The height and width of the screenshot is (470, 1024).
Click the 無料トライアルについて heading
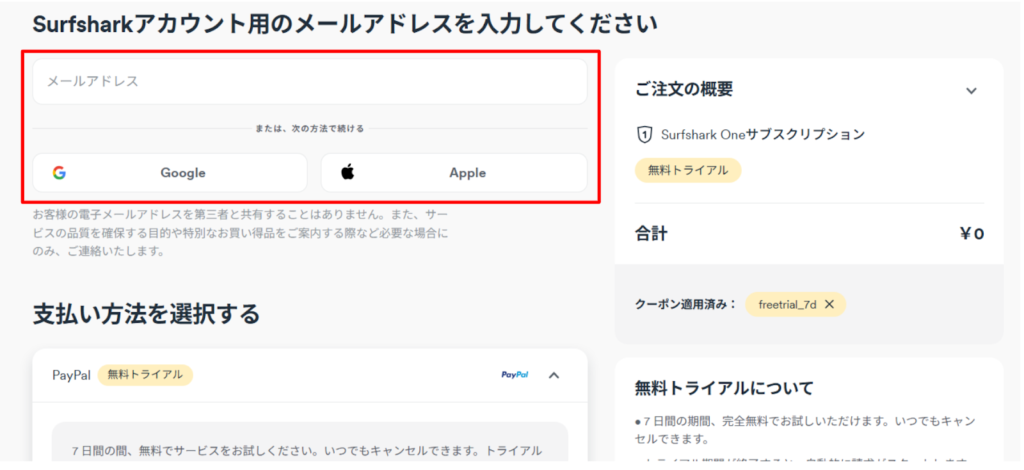[x=724, y=388]
